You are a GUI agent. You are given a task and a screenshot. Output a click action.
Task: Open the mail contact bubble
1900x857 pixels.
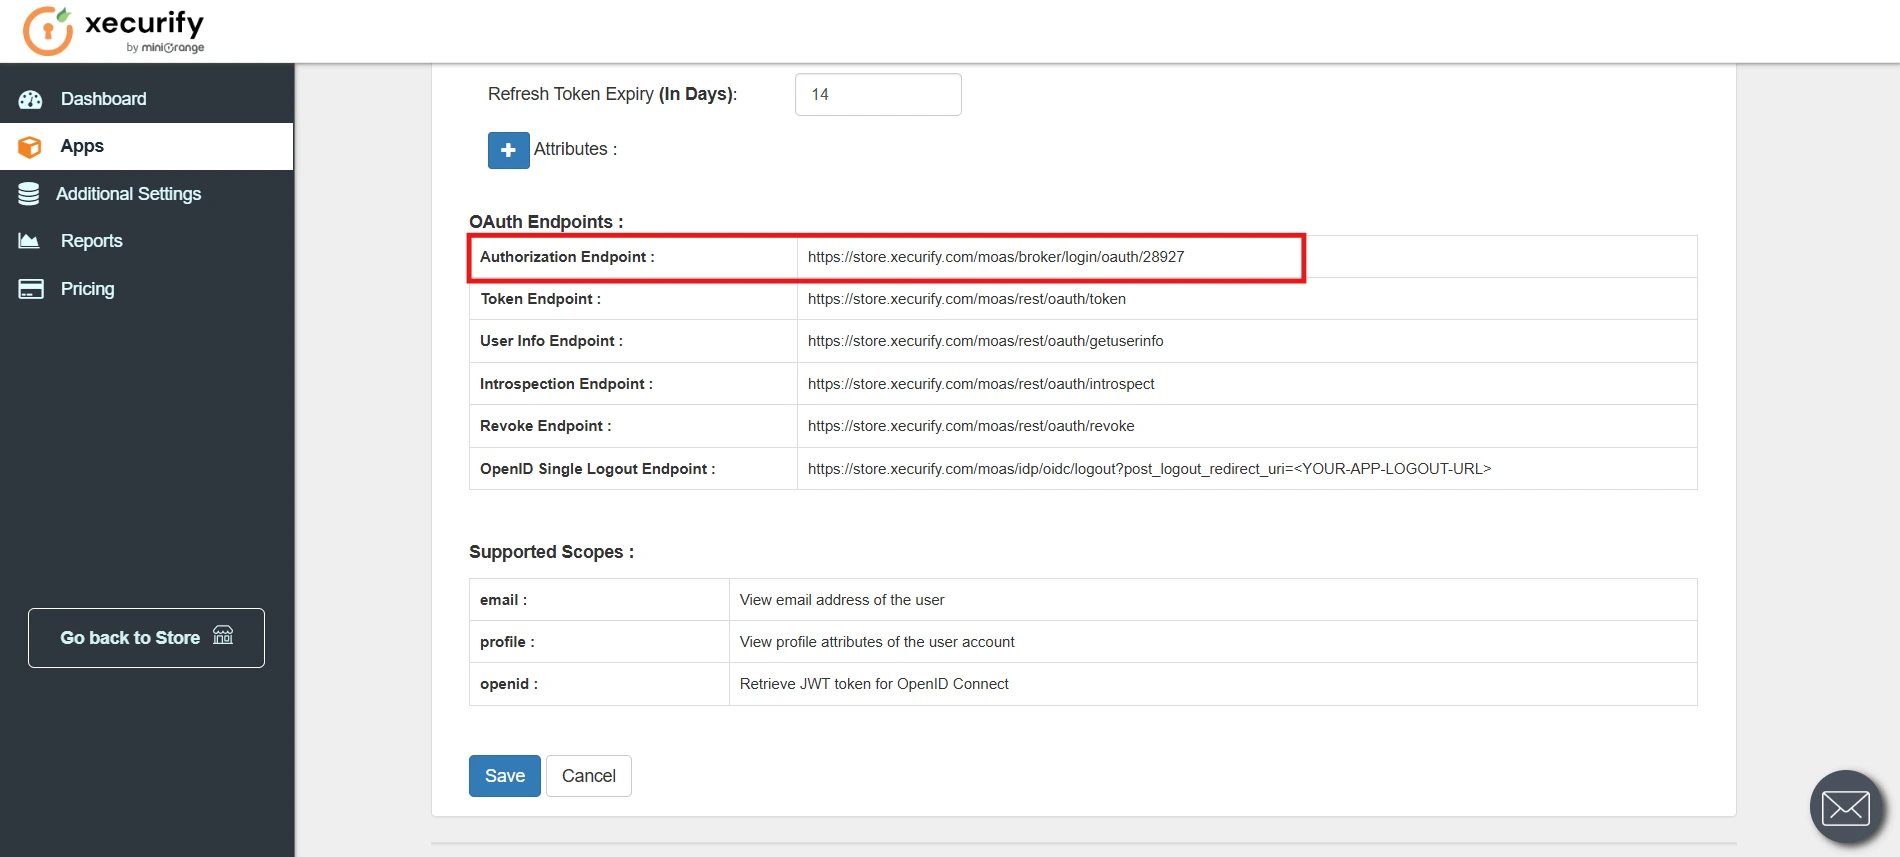tap(1846, 806)
